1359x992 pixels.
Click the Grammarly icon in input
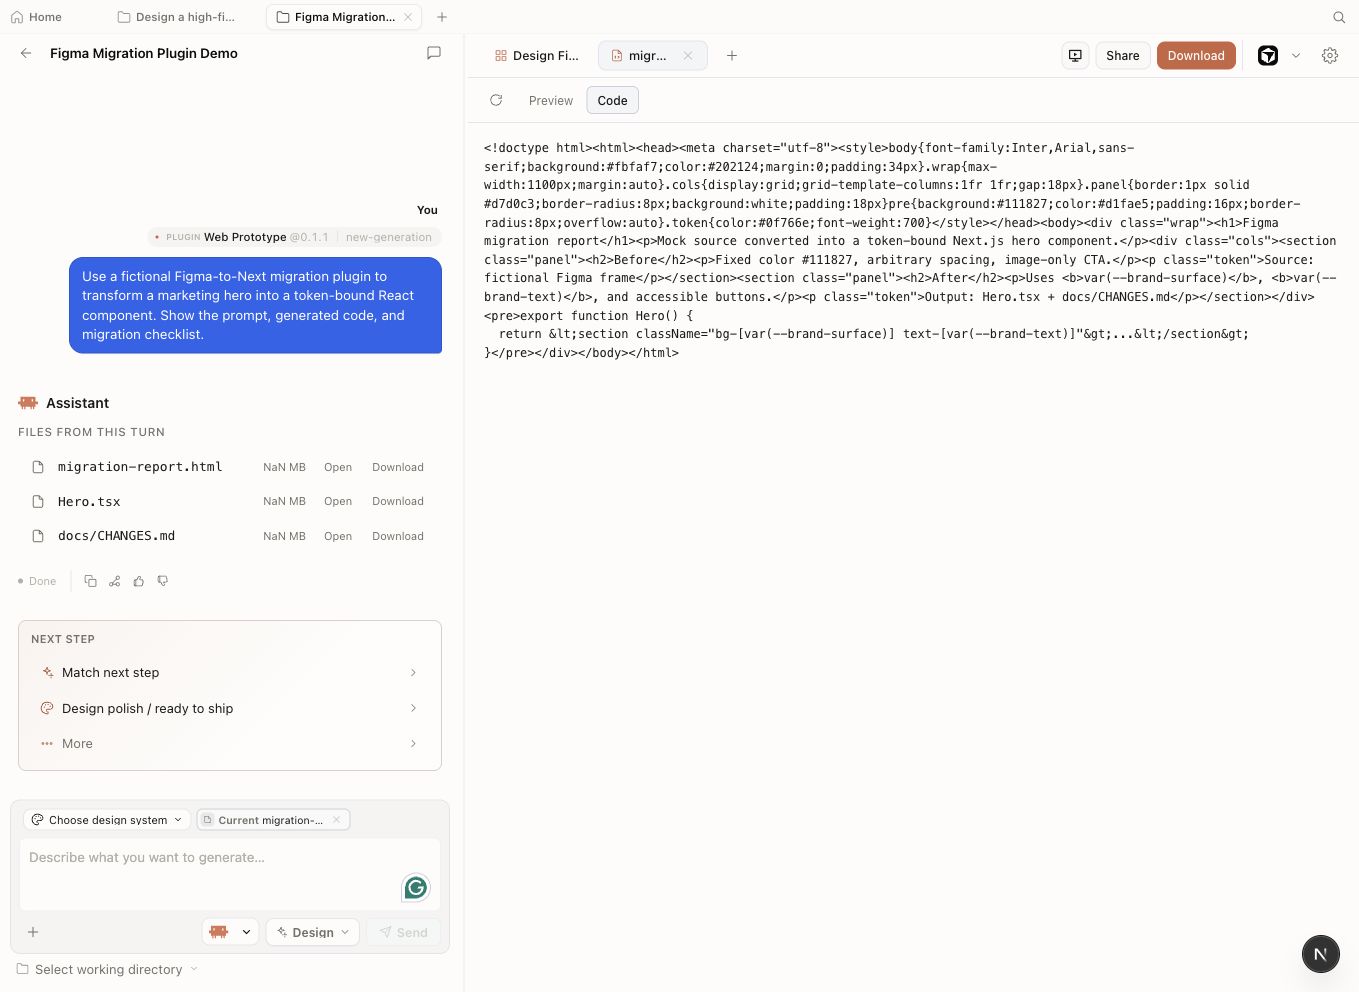tap(416, 887)
